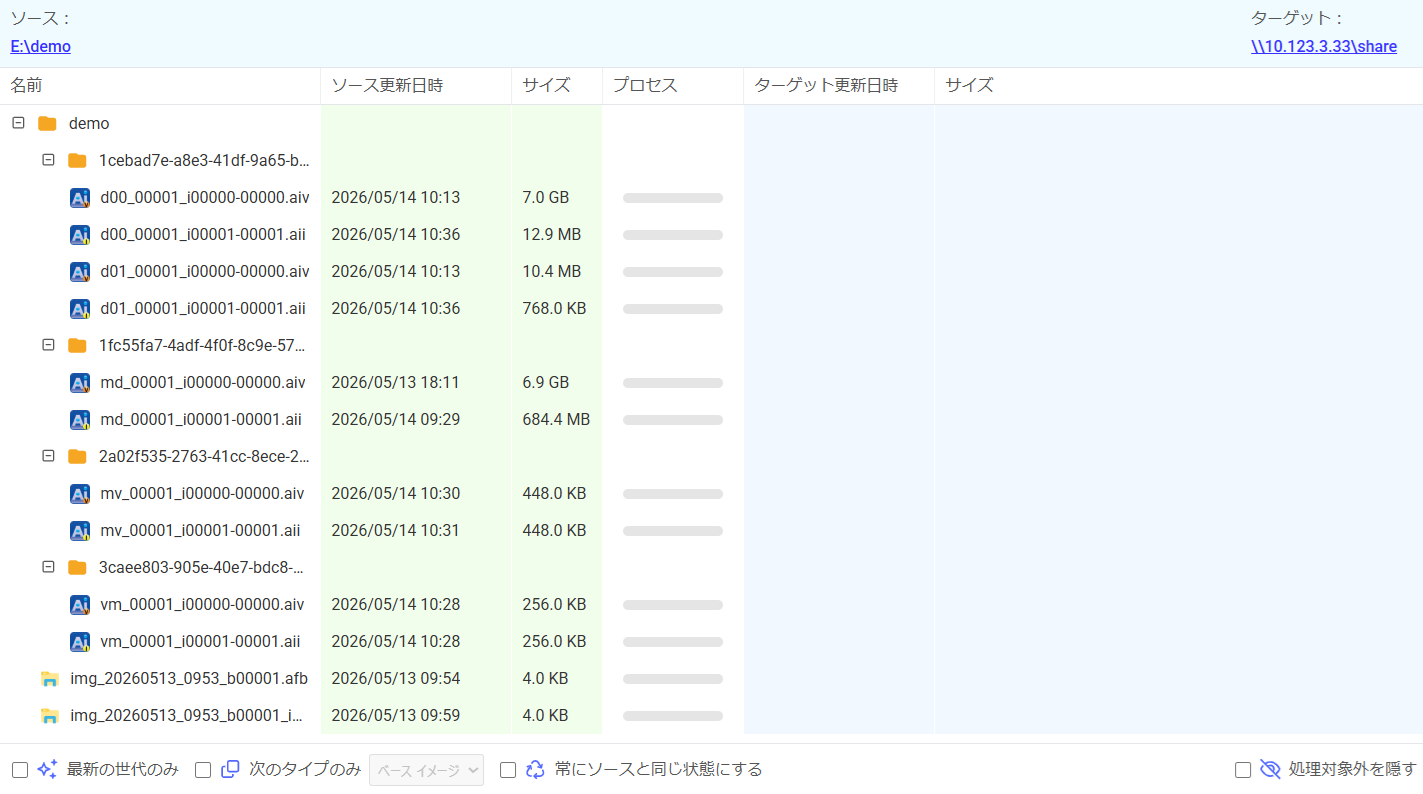The height and width of the screenshot is (794, 1423).
Task: Open the E:\demo source path link
Action: [41, 46]
